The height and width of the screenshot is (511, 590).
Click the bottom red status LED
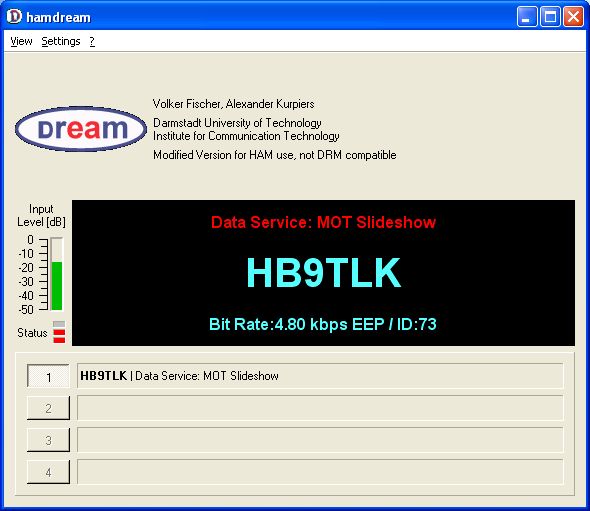pyautogui.click(x=59, y=340)
